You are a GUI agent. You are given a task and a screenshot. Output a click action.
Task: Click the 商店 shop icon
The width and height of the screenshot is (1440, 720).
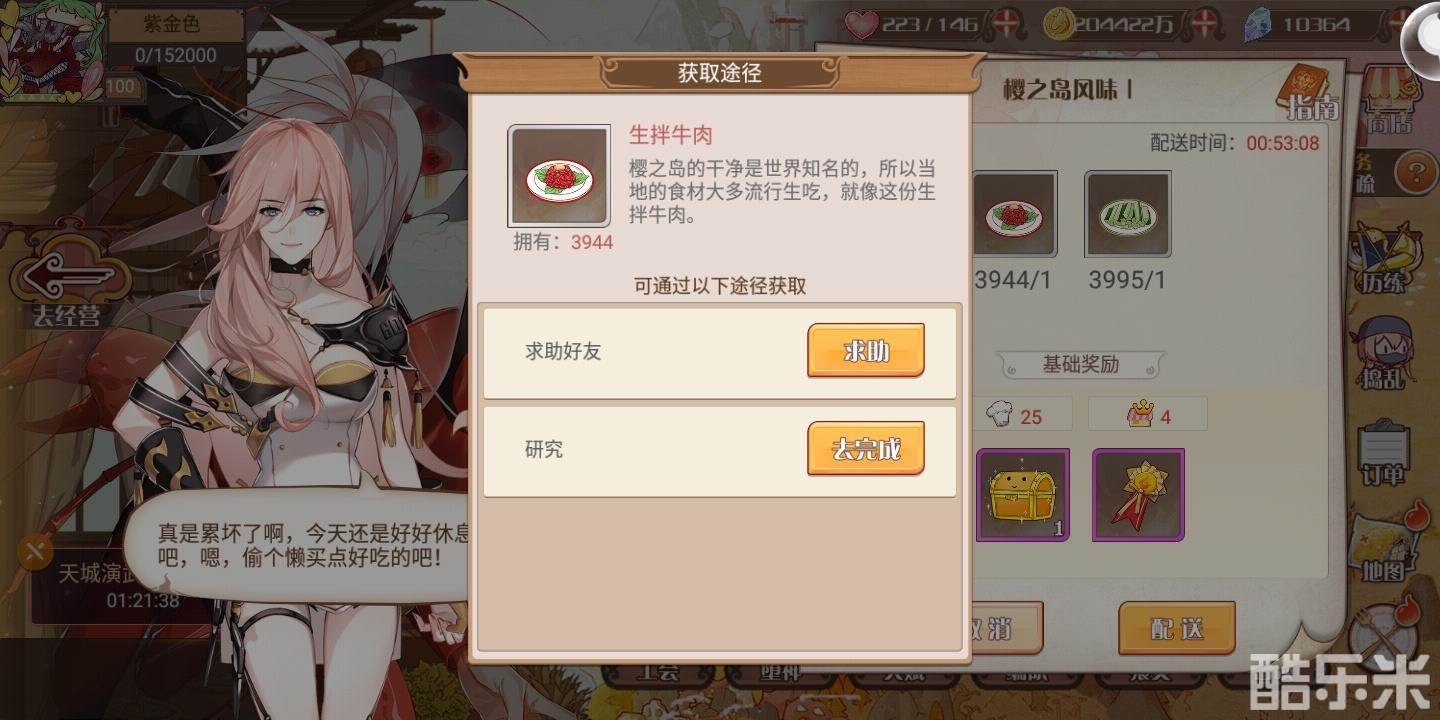click(x=1391, y=100)
